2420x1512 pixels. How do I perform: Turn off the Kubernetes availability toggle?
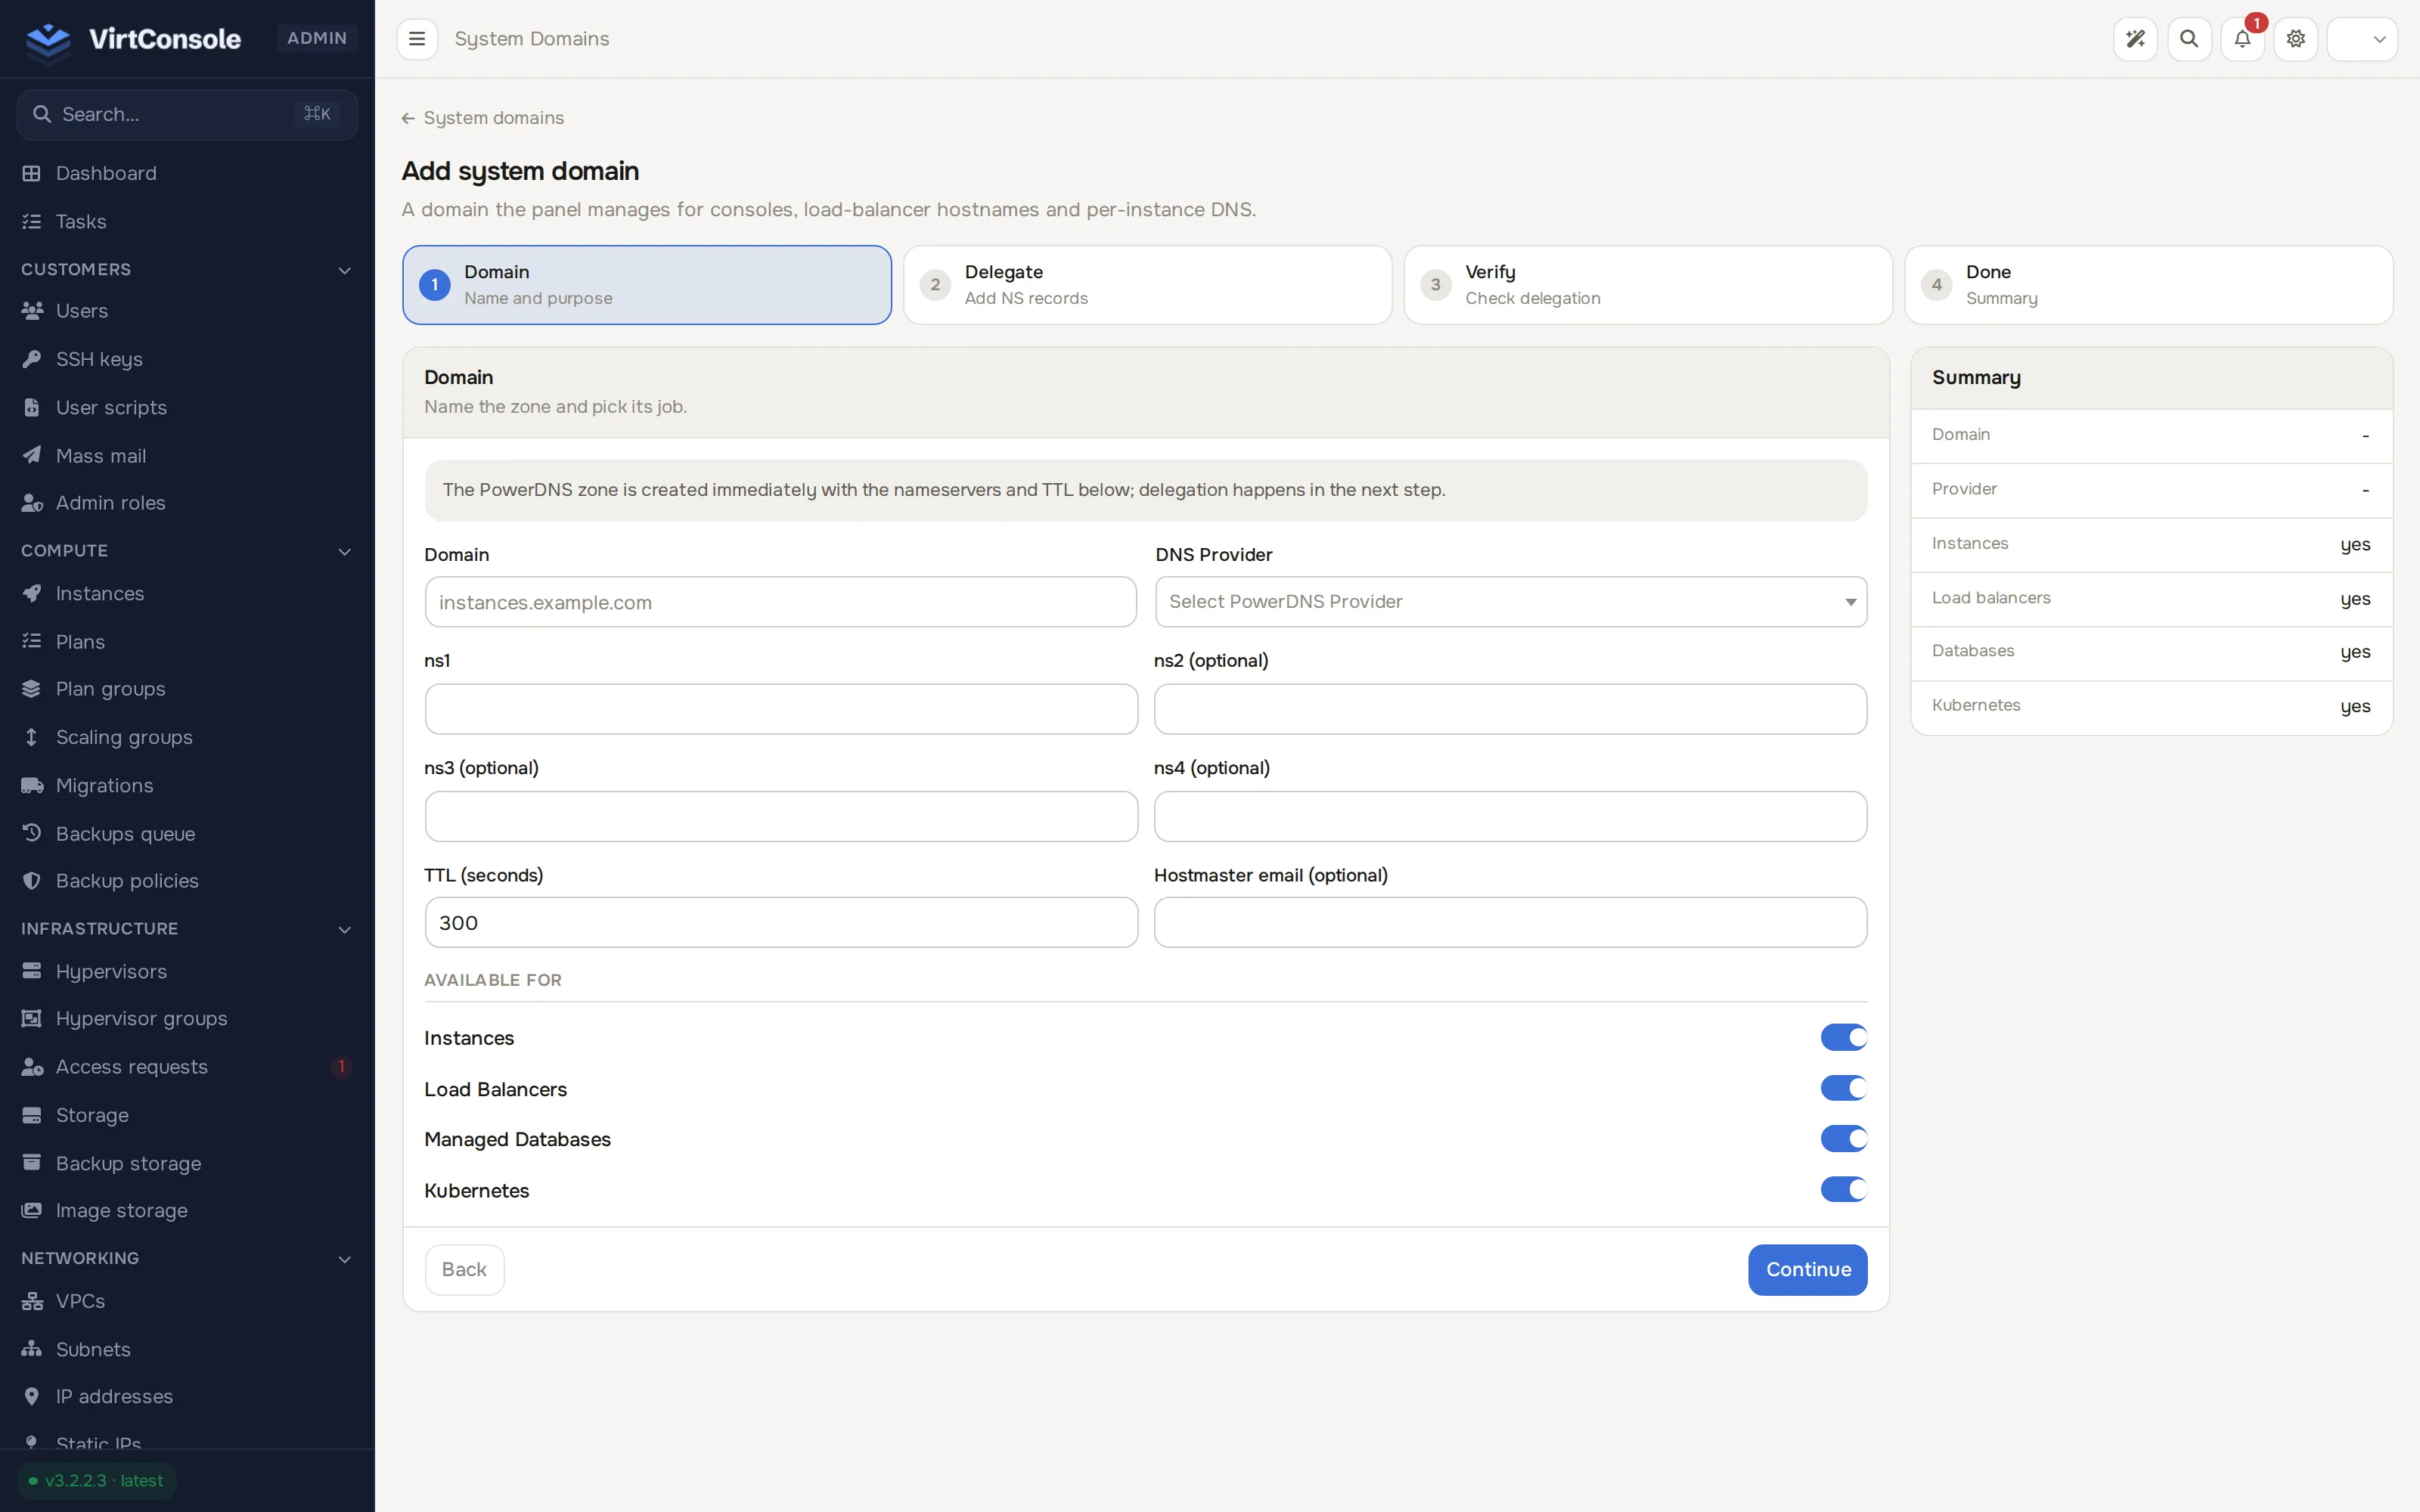click(x=1843, y=1190)
